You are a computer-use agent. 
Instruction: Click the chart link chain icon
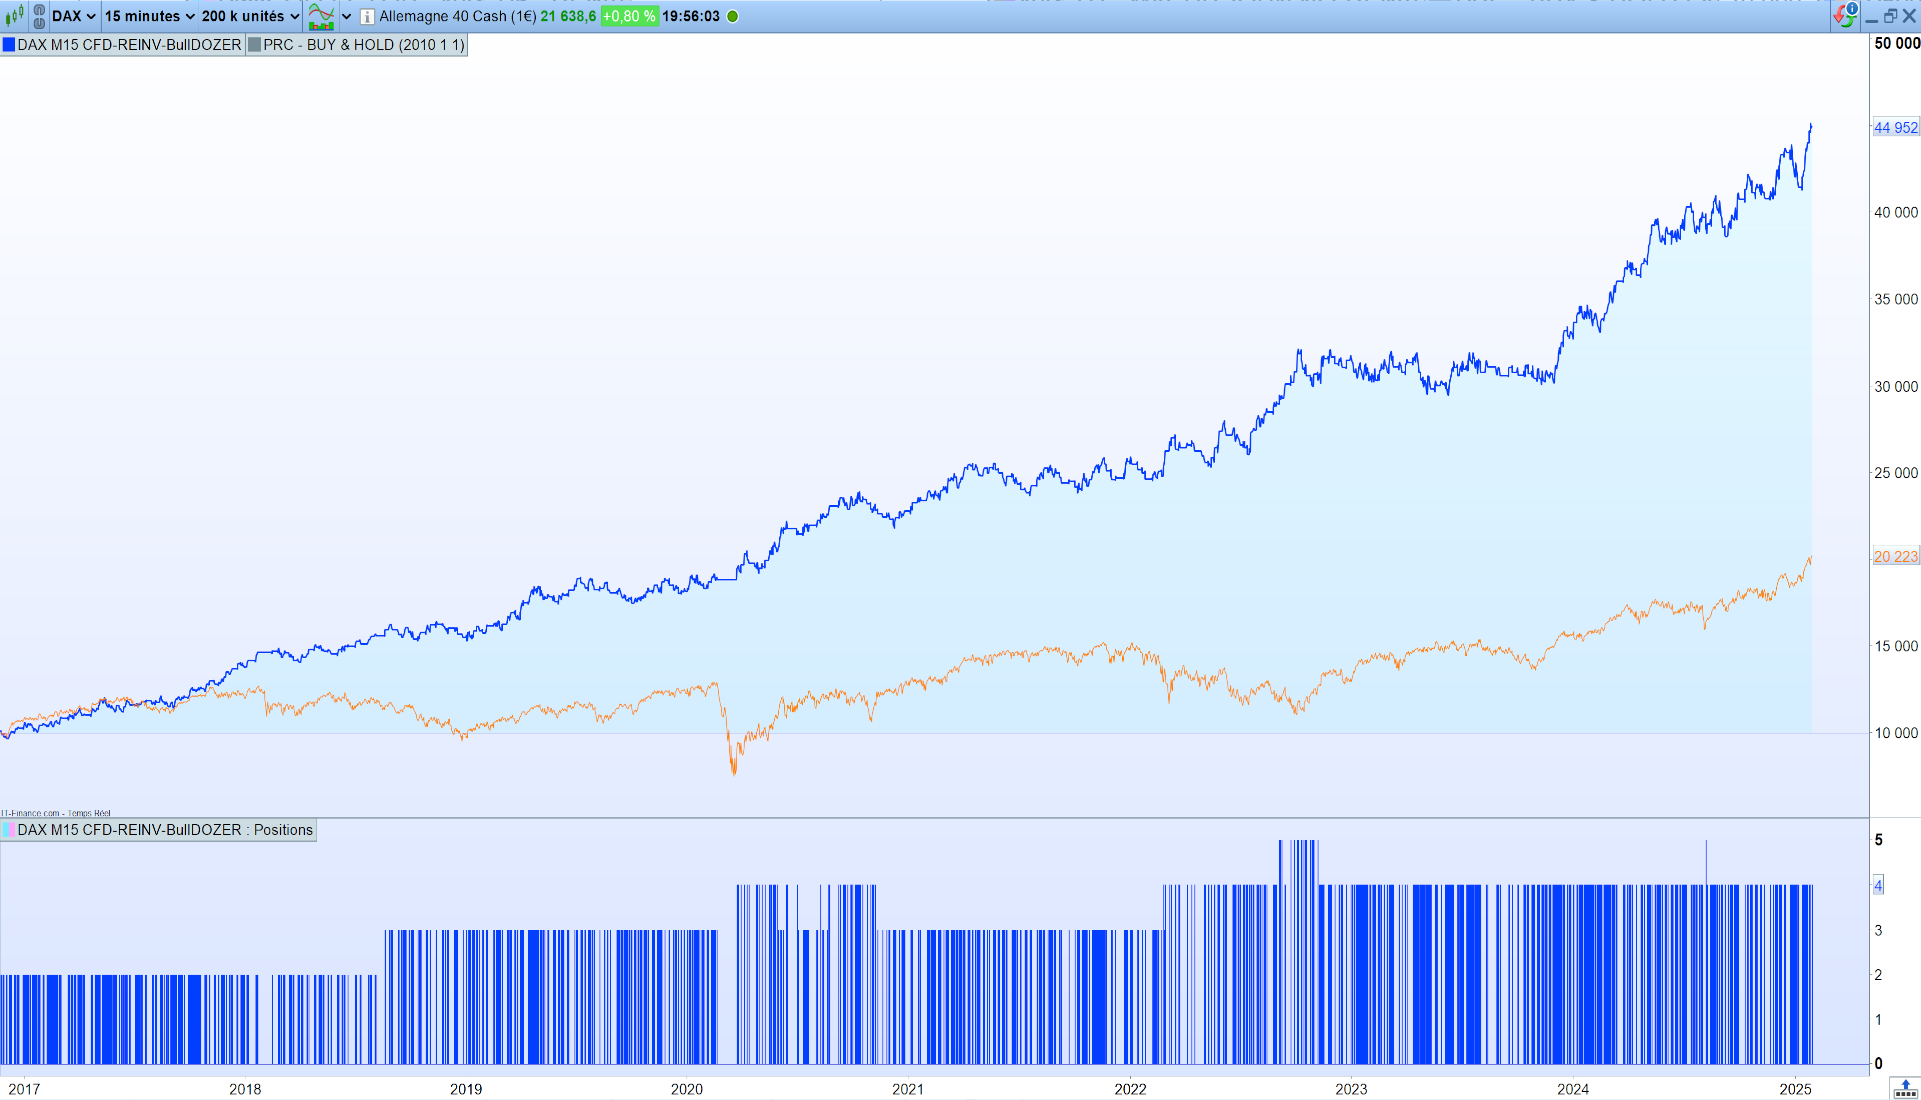(39, 16)
